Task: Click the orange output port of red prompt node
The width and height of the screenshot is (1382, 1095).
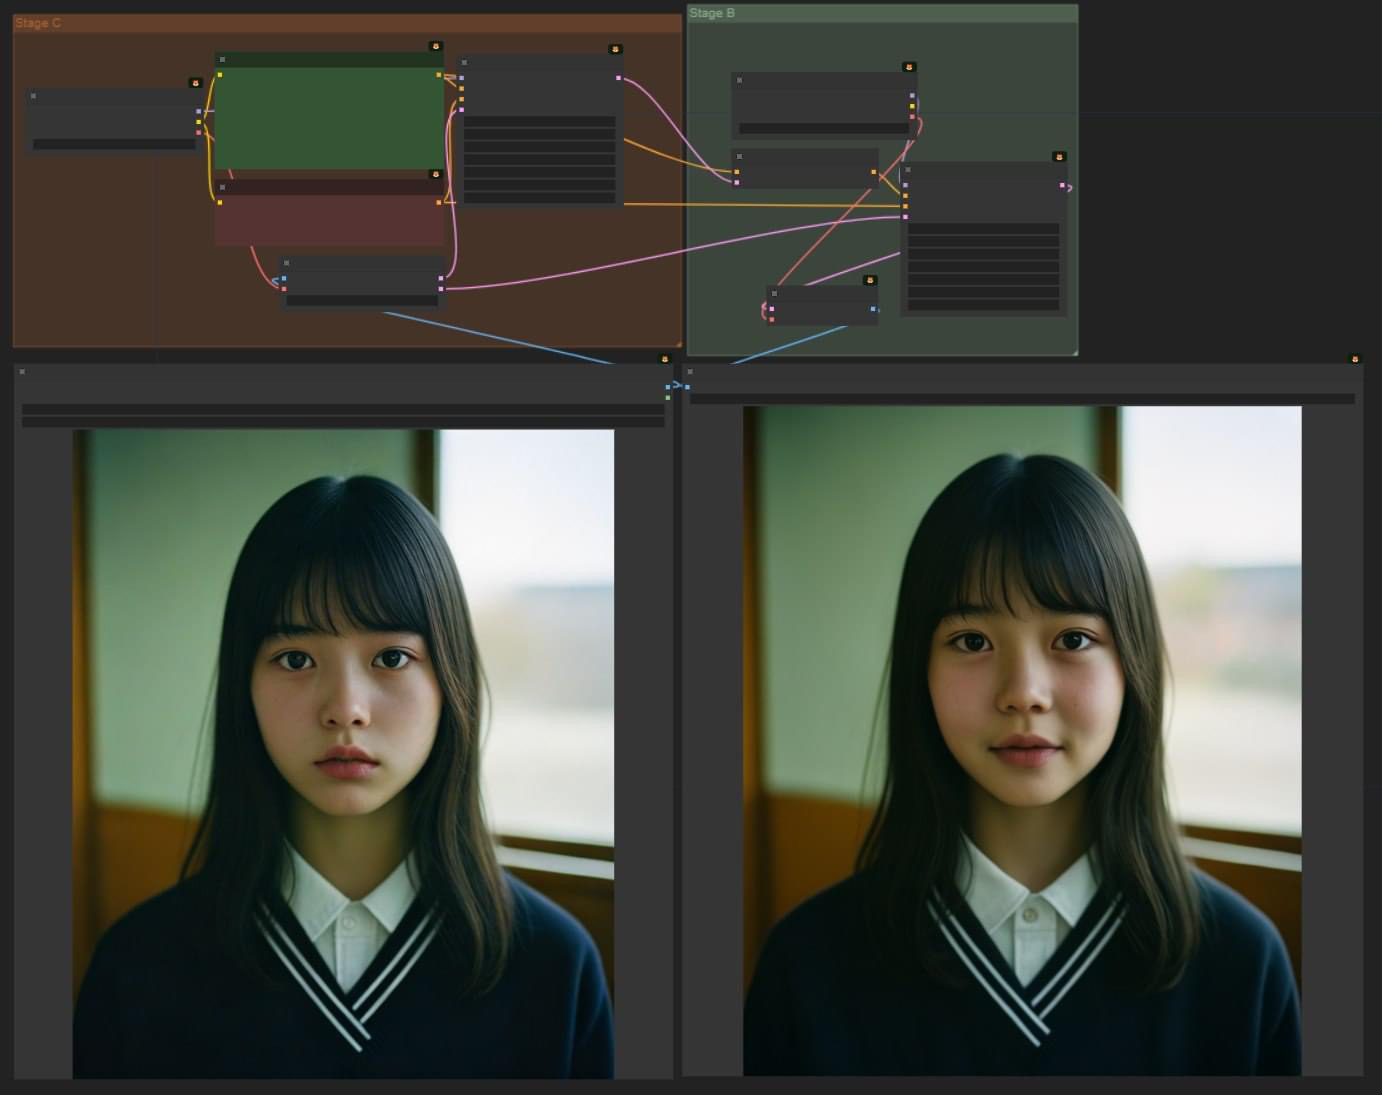Action: click(439, 202)
